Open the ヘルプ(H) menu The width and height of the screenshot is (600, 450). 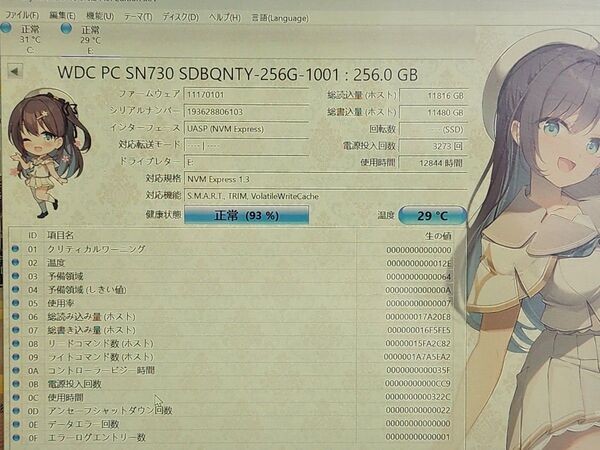pos(225,18)
